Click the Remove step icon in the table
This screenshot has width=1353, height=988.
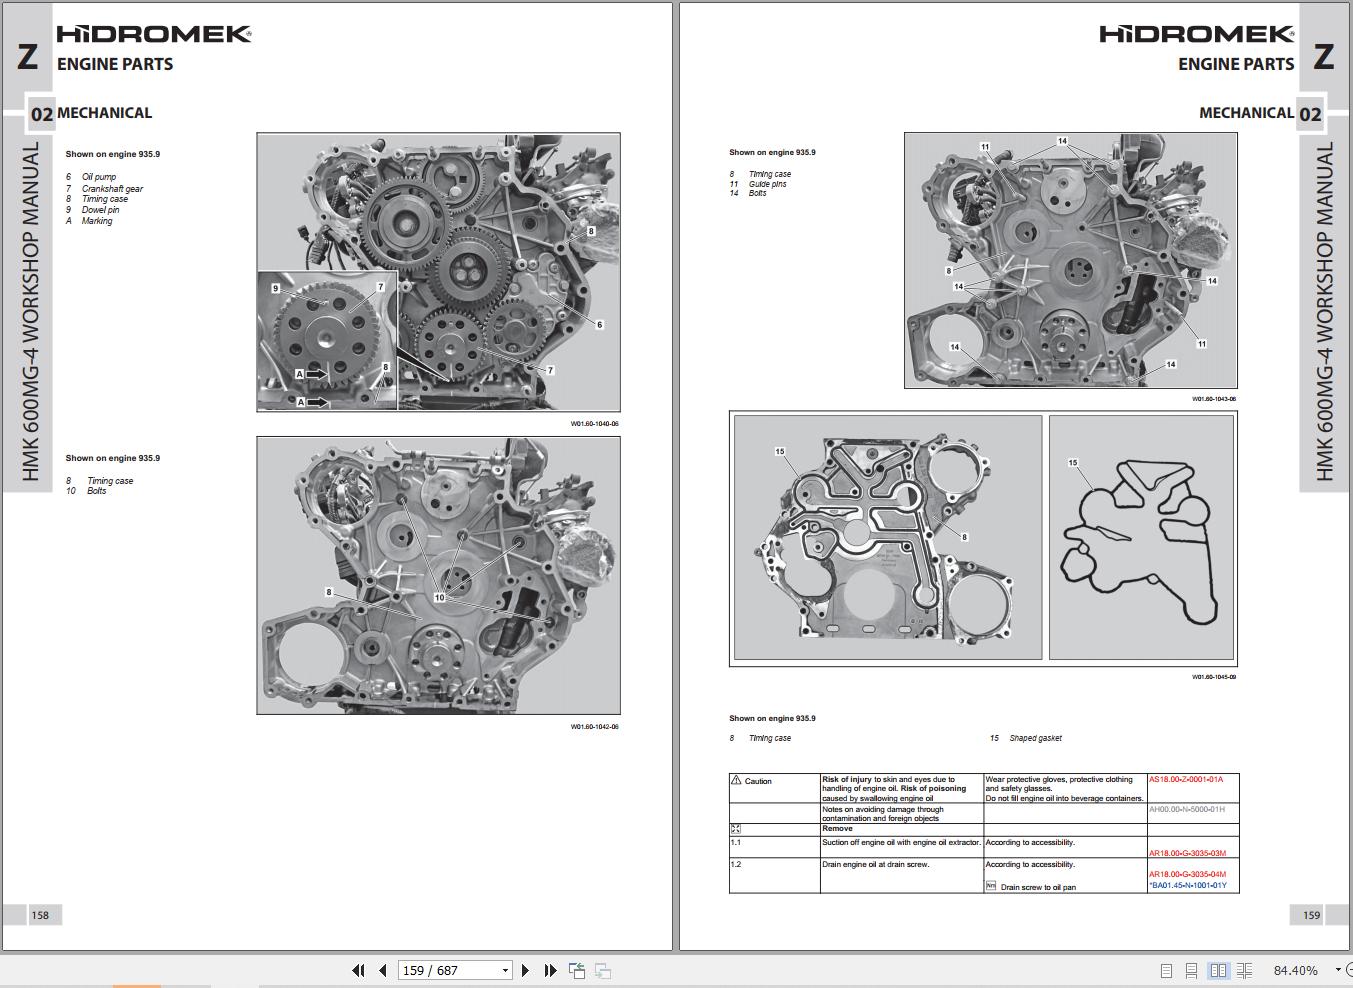[x=736, y=828]
